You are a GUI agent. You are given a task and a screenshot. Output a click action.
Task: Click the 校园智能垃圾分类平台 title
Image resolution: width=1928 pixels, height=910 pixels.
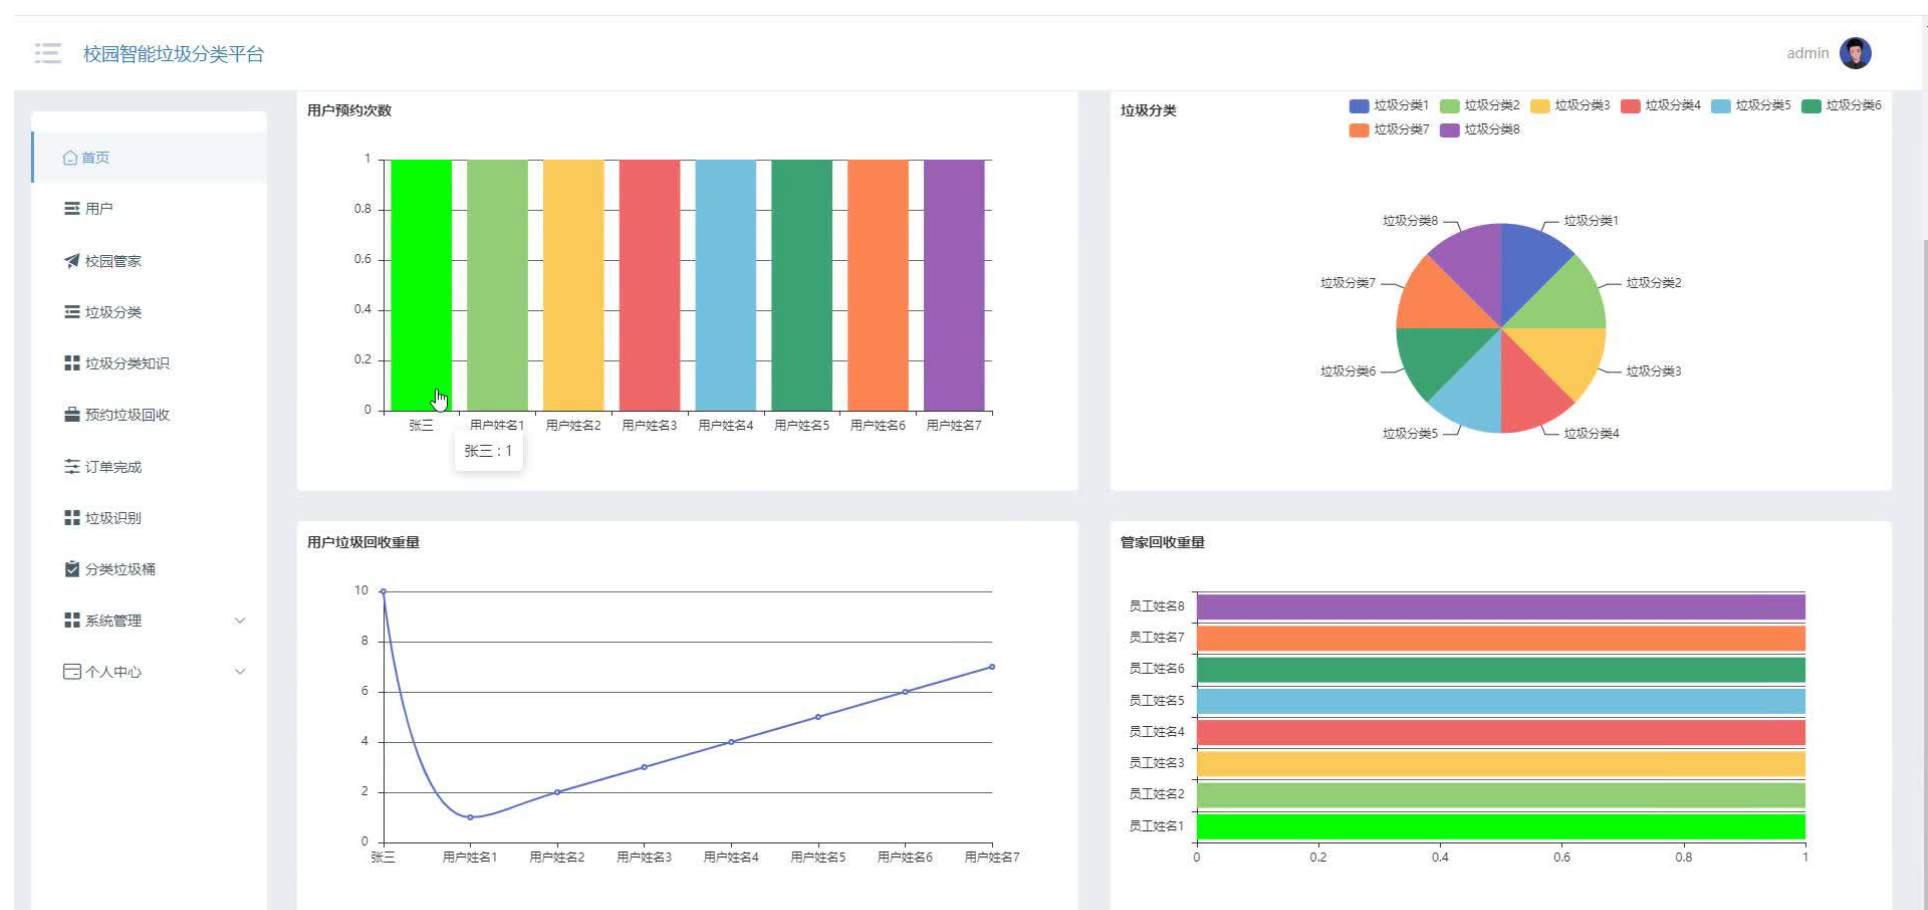coord(173,54)
